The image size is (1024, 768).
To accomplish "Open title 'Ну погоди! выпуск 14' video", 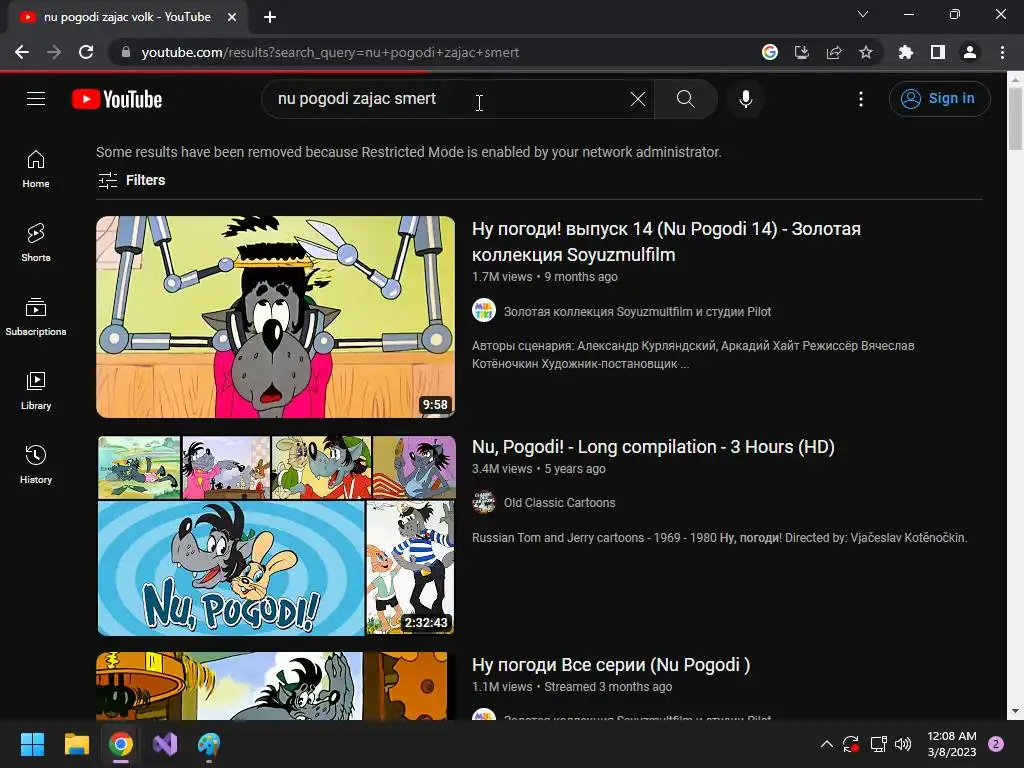I will [666, 242].
